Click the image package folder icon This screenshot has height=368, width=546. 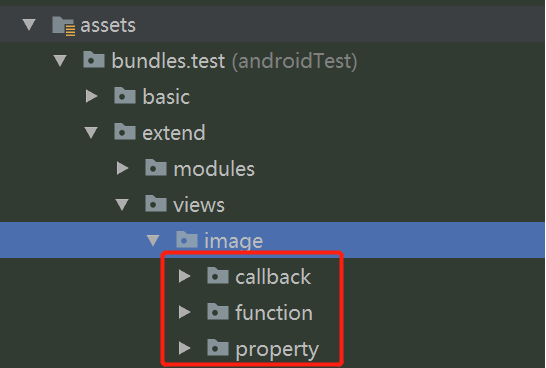(187, 240)
